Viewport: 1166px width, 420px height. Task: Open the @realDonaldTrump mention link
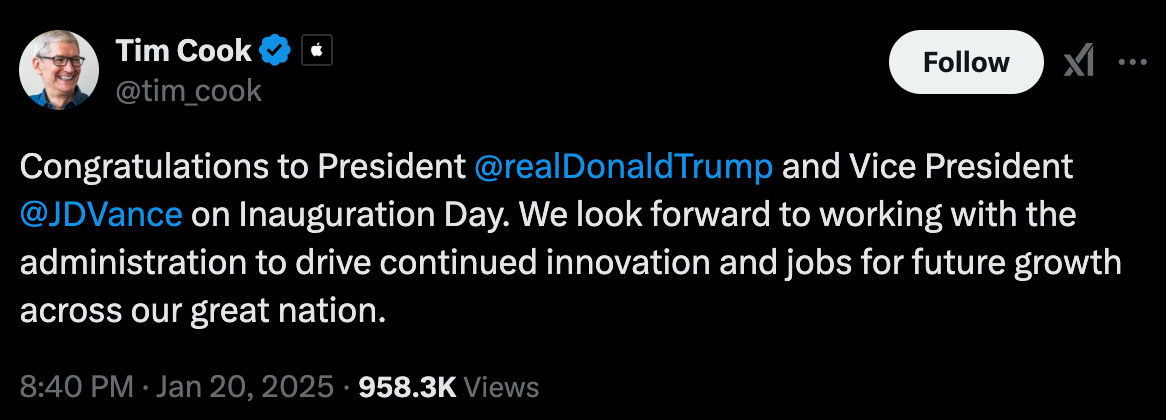pos(624,166)
